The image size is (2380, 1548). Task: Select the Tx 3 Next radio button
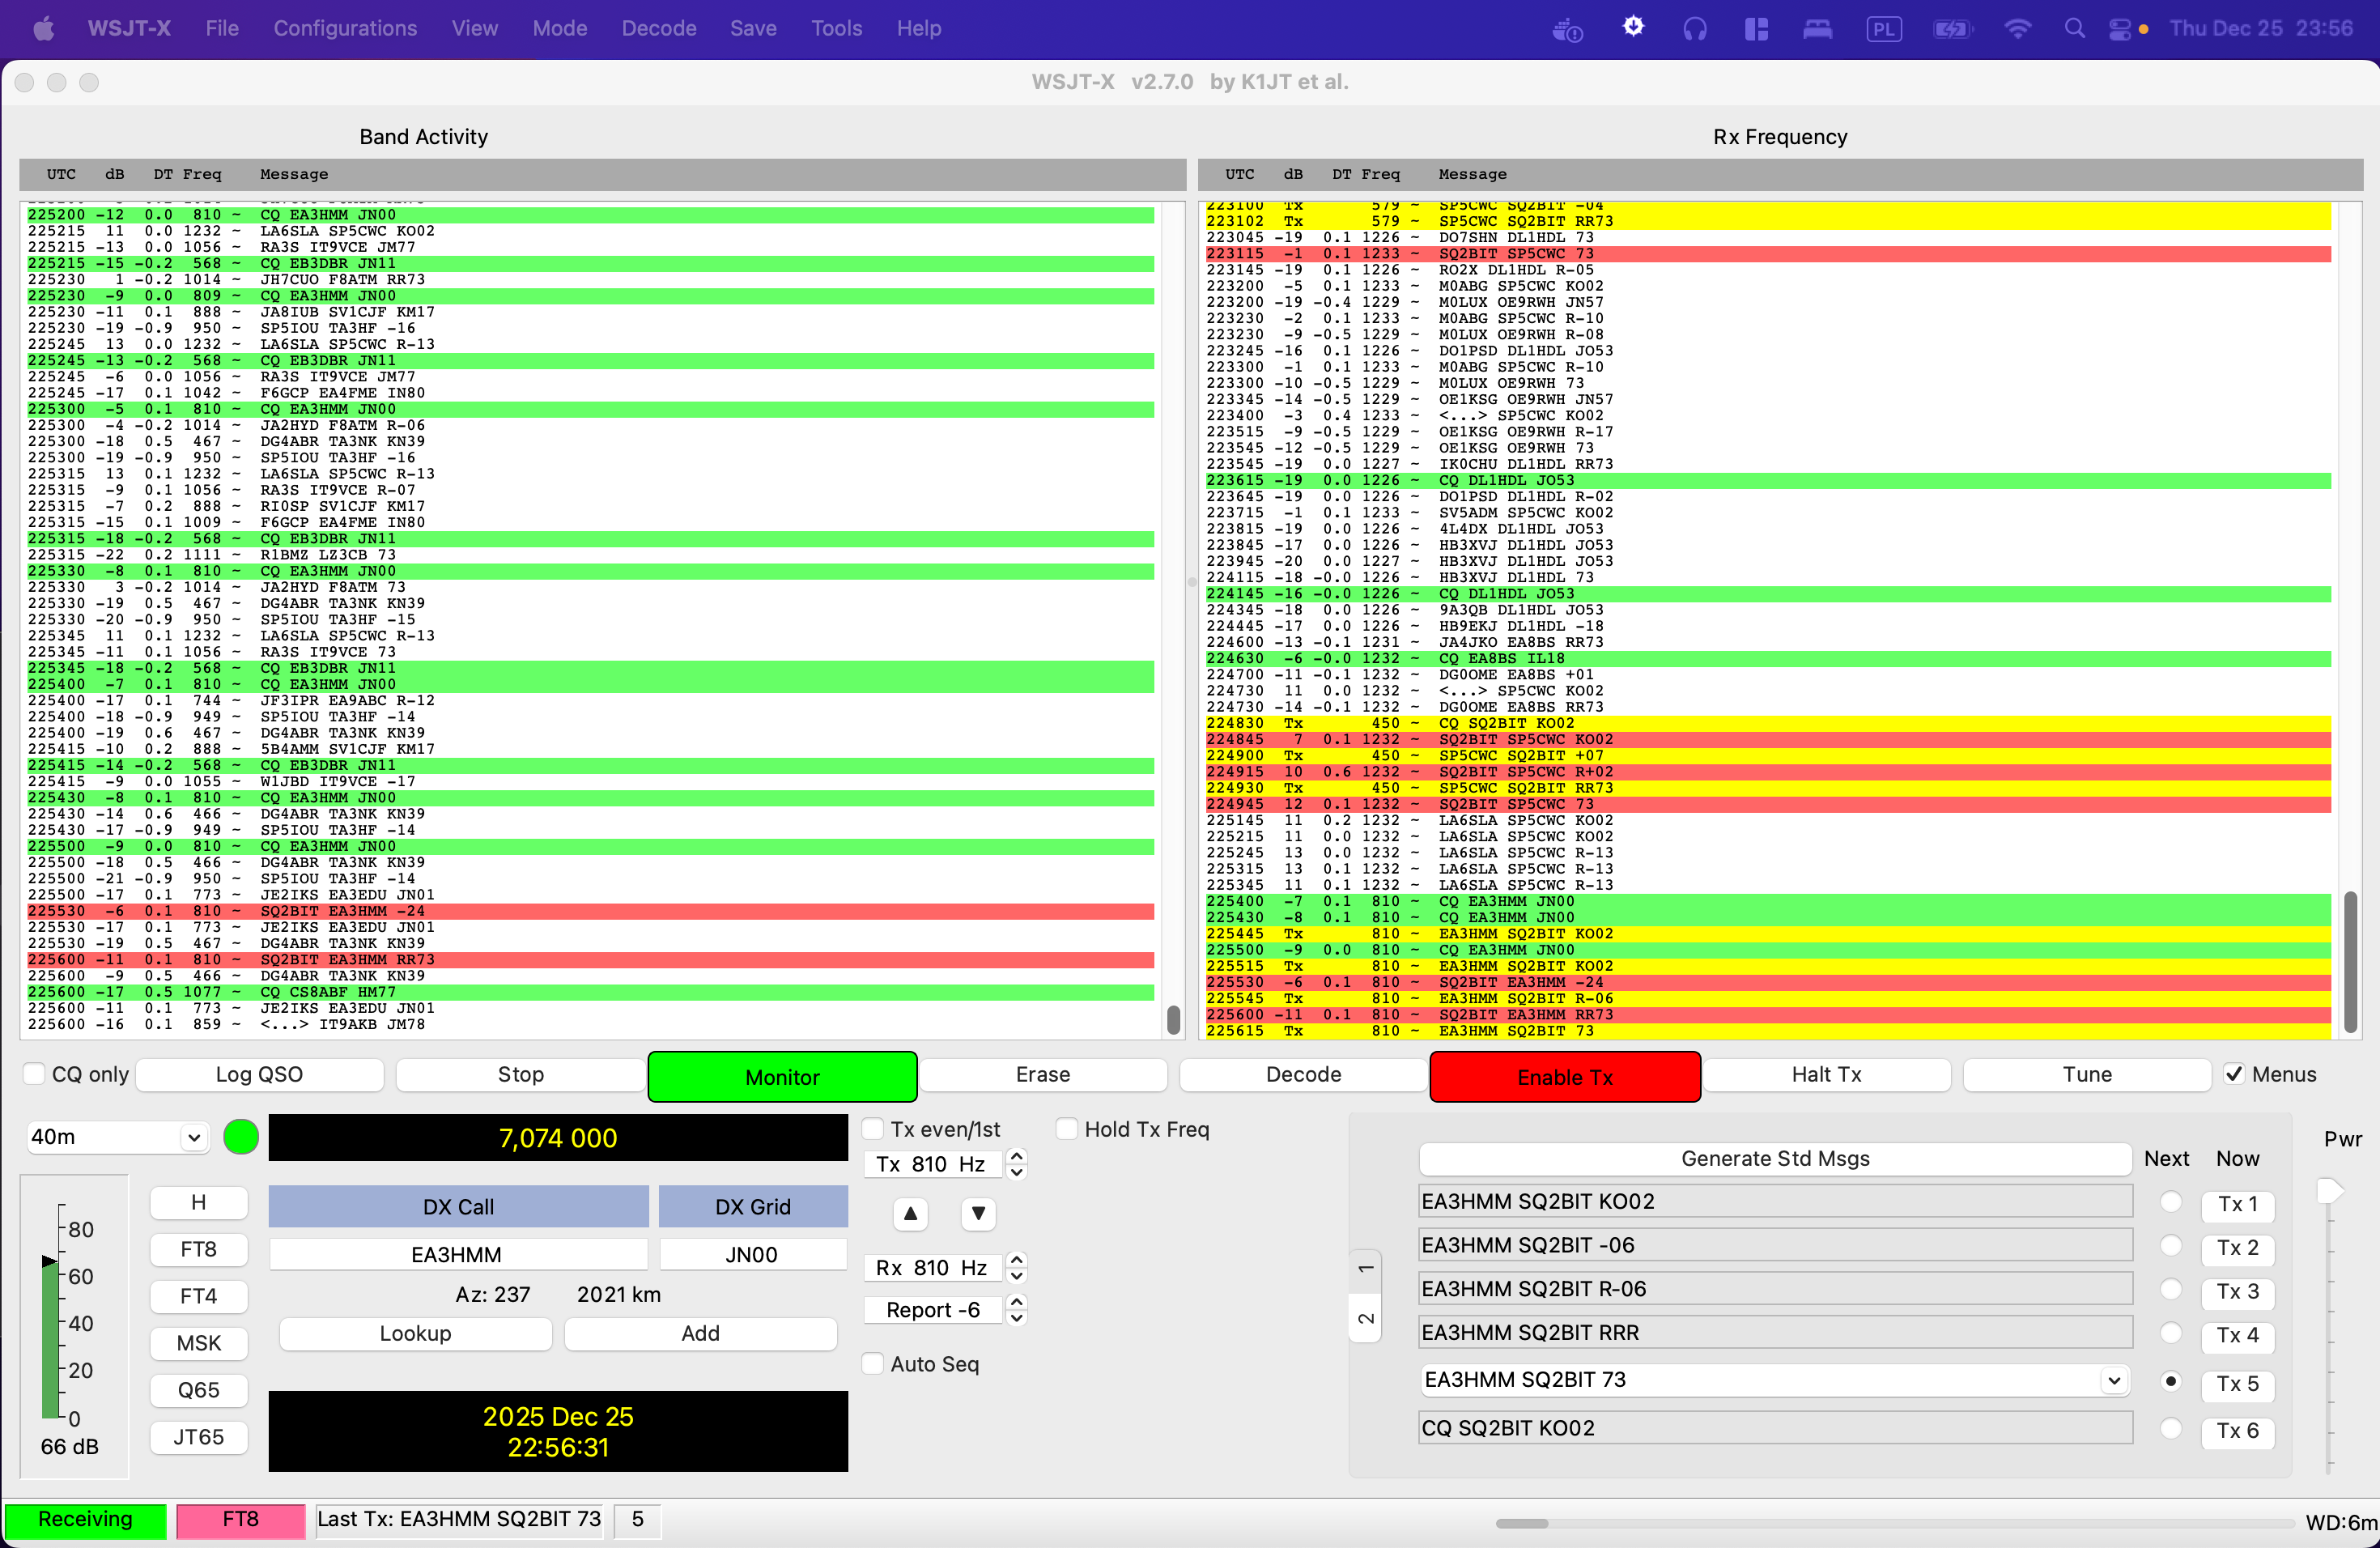(2170, 1290)
